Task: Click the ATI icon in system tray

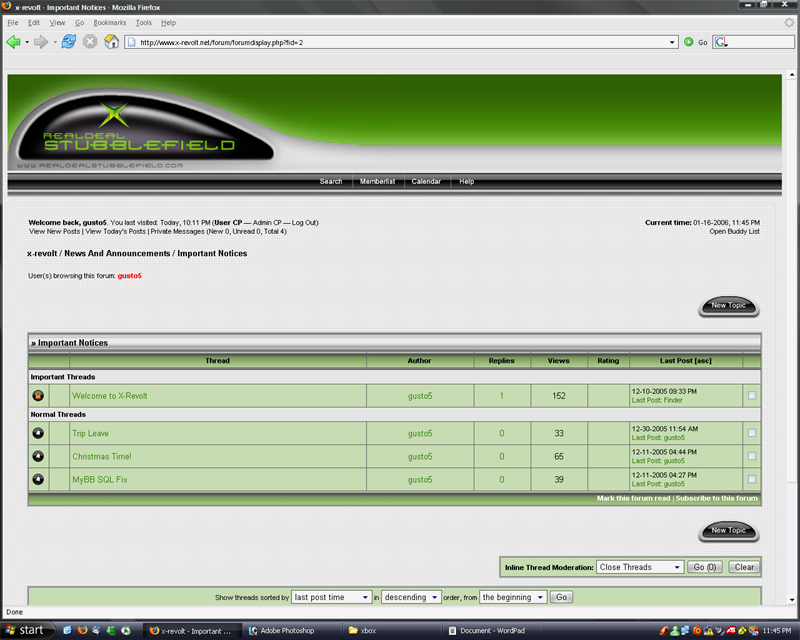Action: point(731,631)
